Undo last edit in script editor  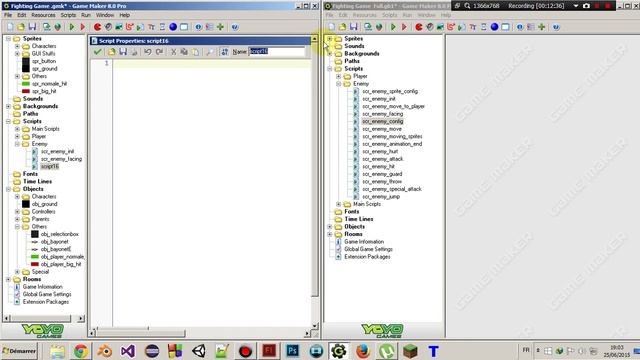[x=148, y=52]
